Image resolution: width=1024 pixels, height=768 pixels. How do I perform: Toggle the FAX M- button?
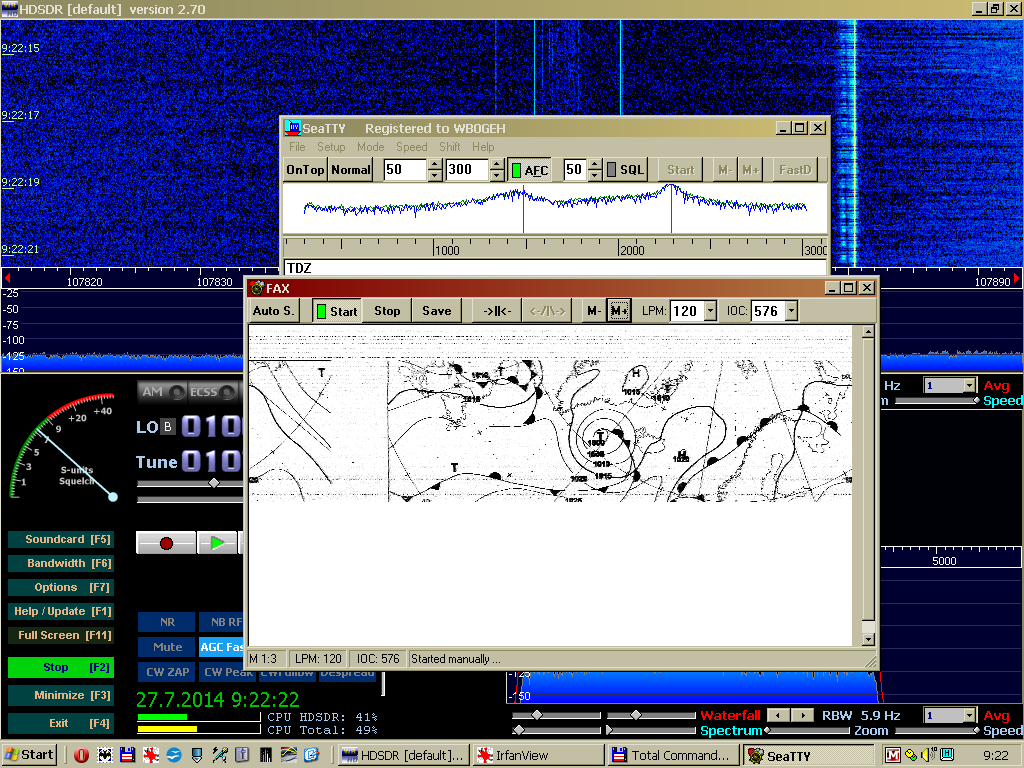click(x=594, y=311)
